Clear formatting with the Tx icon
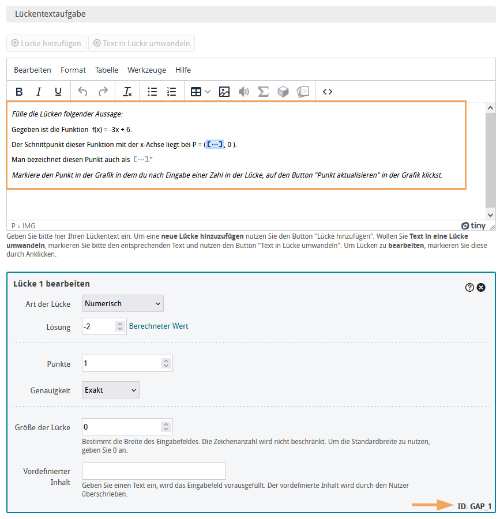The height and width of the screenshot is (519, 500). (127, 92)
